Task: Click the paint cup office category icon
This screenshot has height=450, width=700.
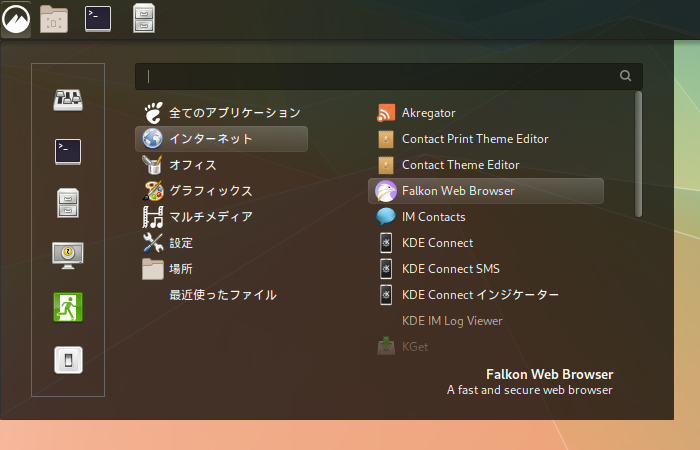Action: tap(153, 165)
